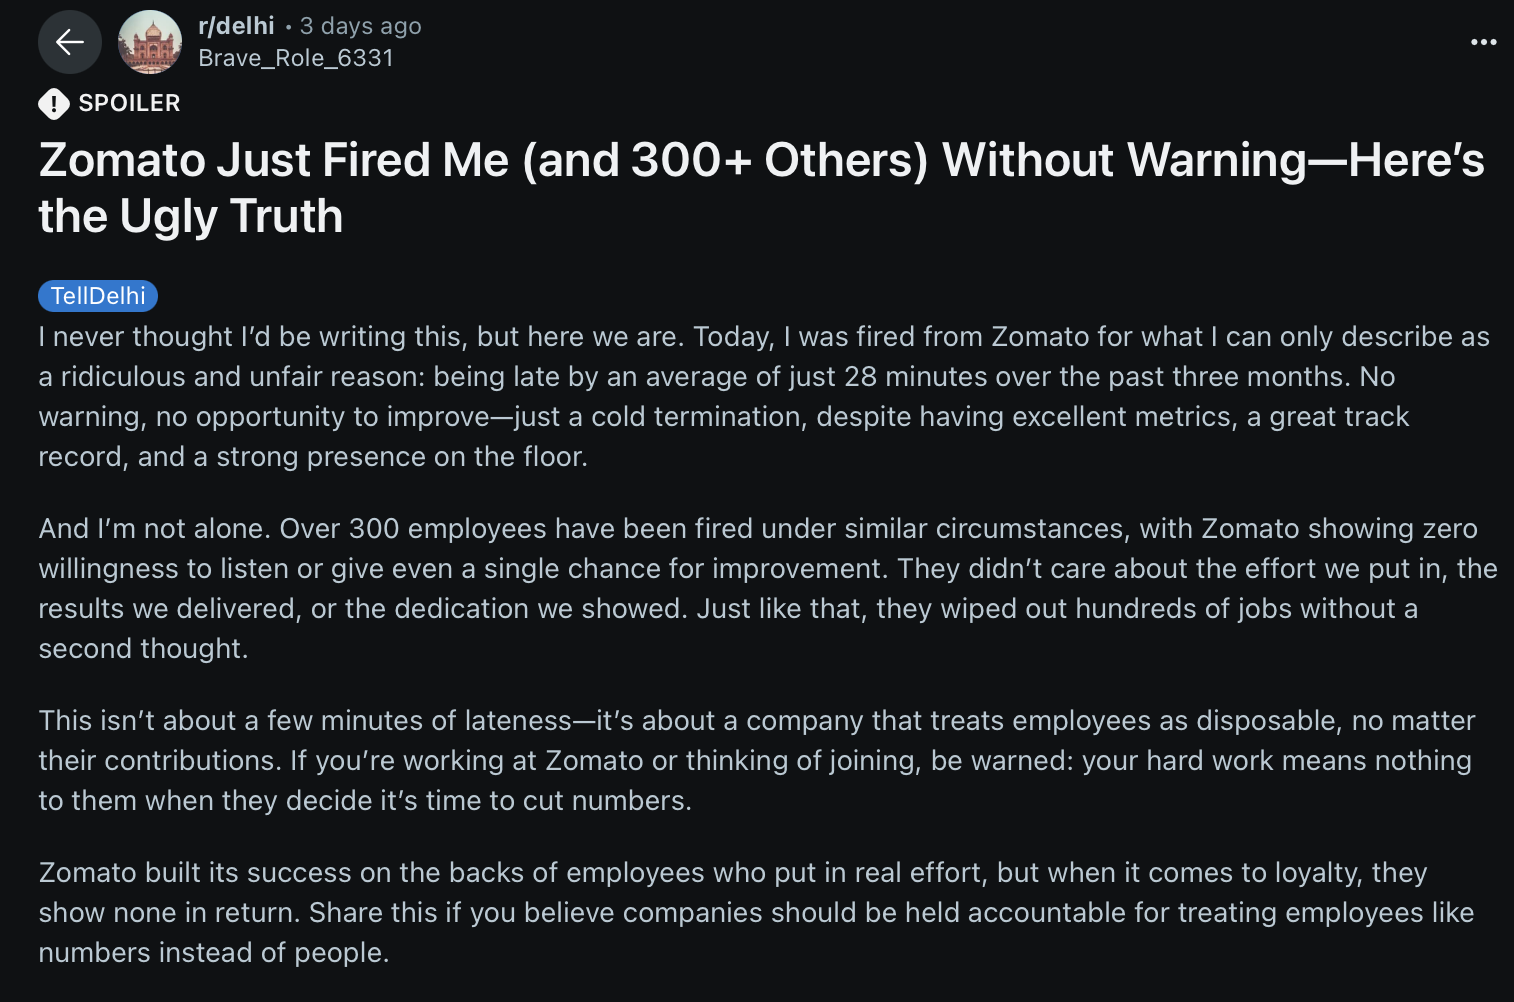1514x1002 pixels.
Task: Click the paragraph starting 'Zomato built its success'
Action: (x=756, y=912)
